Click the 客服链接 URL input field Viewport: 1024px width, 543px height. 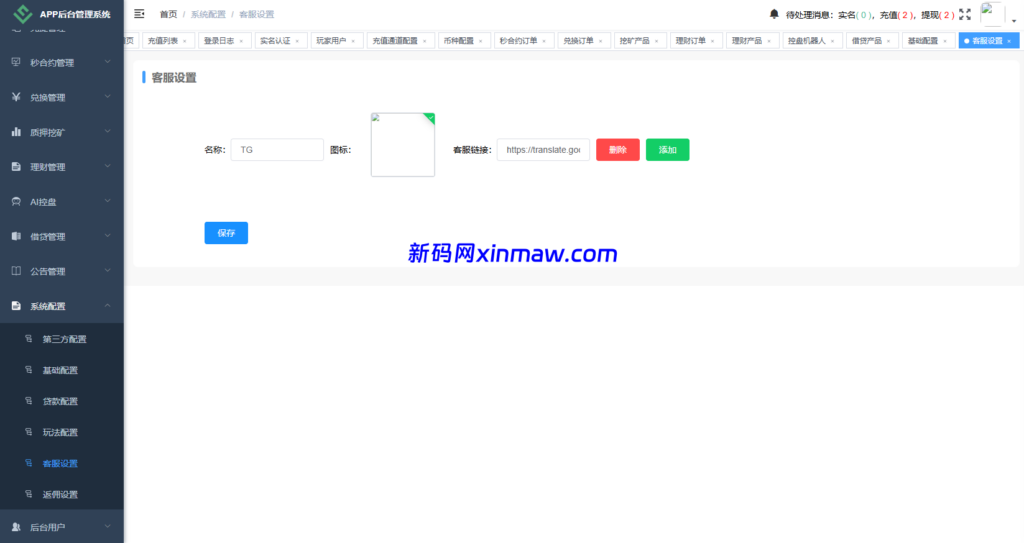click(x=543, y=150)
